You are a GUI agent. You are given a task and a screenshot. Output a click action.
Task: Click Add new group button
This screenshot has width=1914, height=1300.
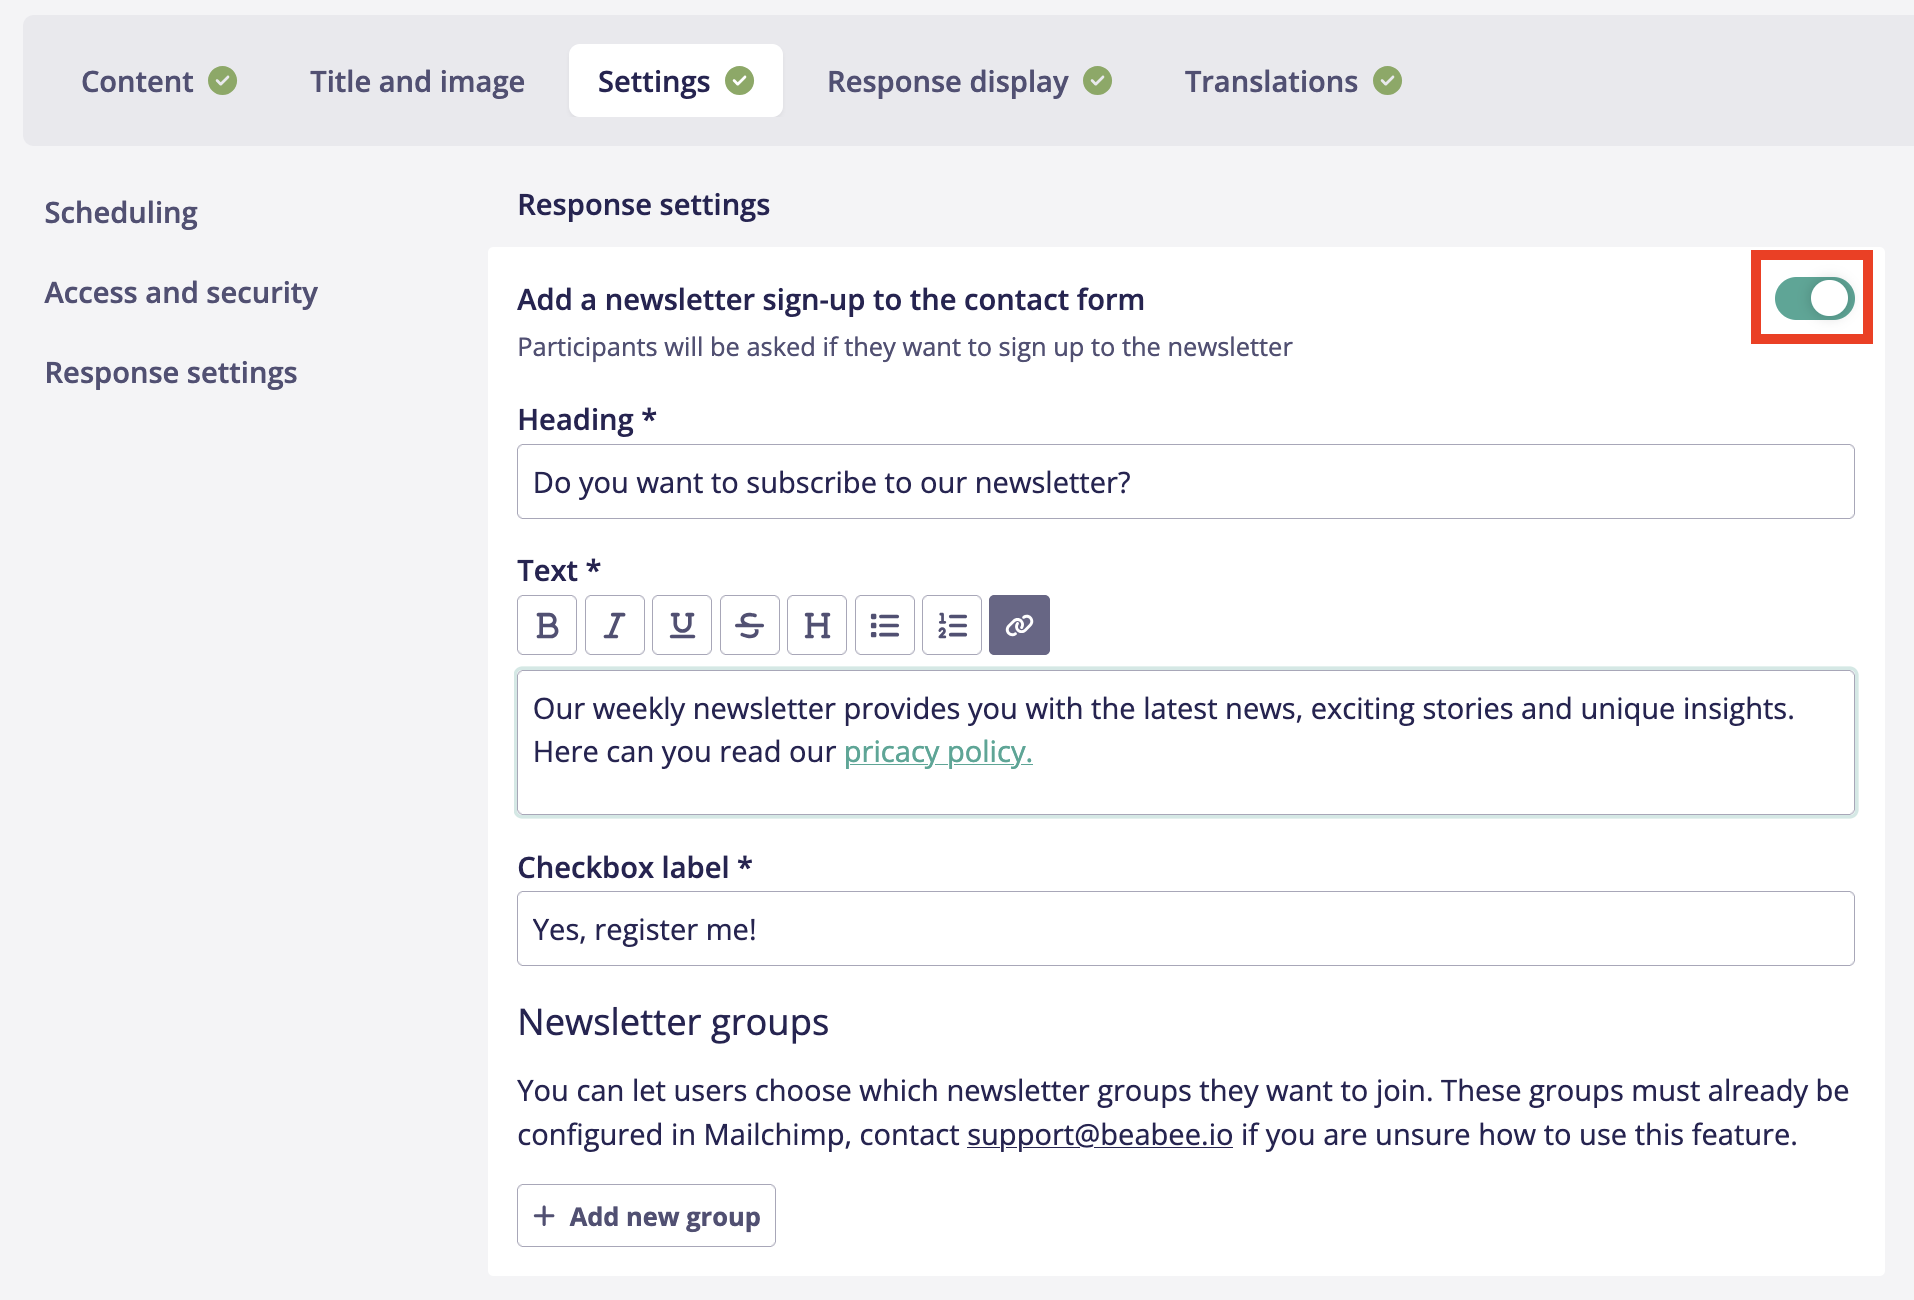pos(646,1216)
